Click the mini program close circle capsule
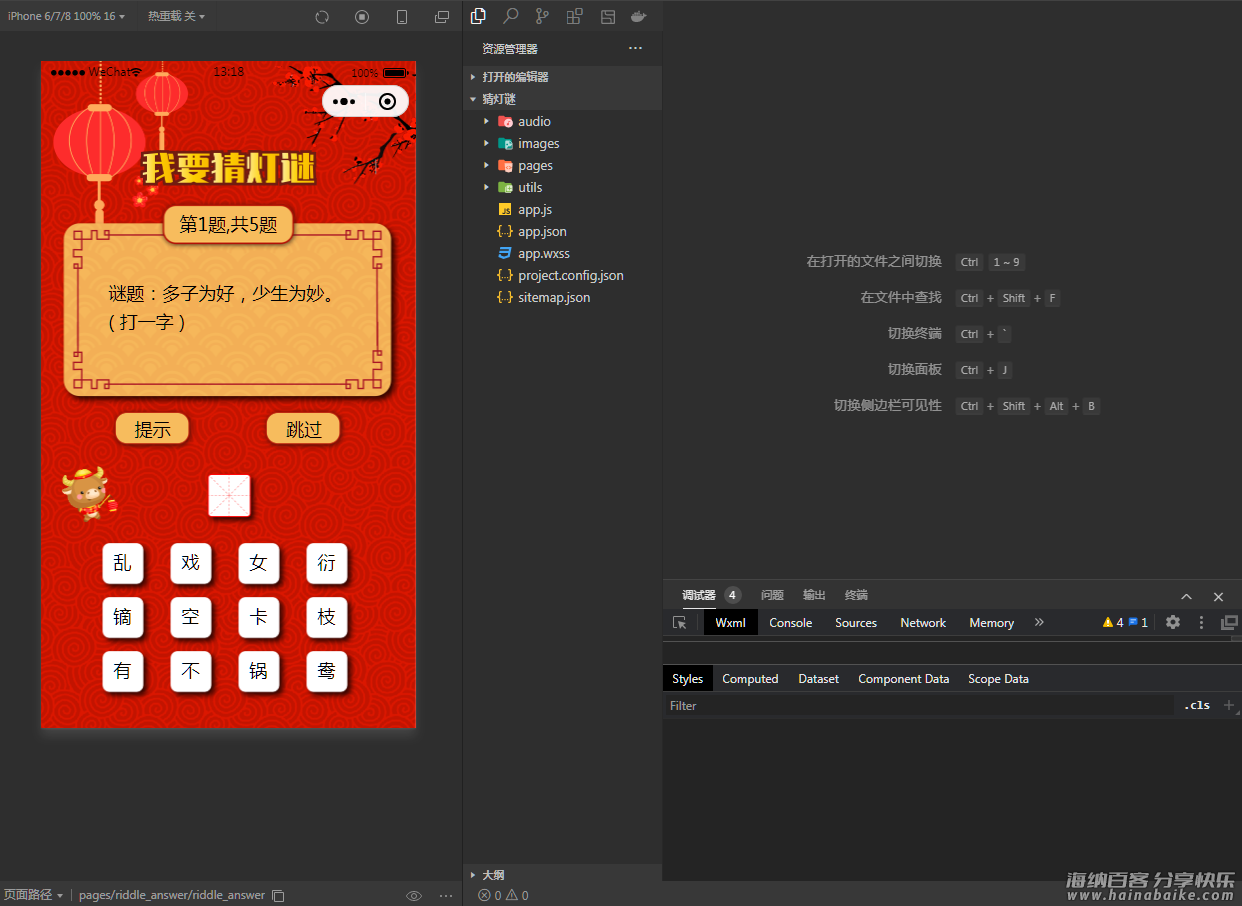Image resolution: width=1242 pixels, height=906 pixels. click(388, 101)
